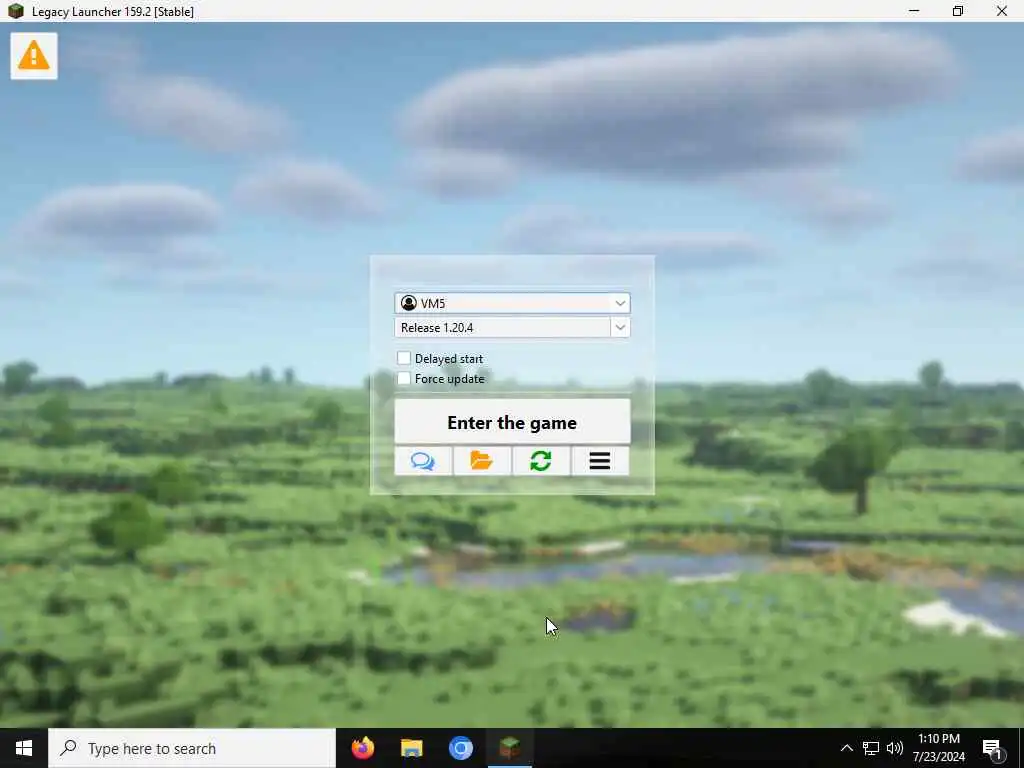
Task: Click the Legacy Launcher title bar icon
Action: (15, 11)
